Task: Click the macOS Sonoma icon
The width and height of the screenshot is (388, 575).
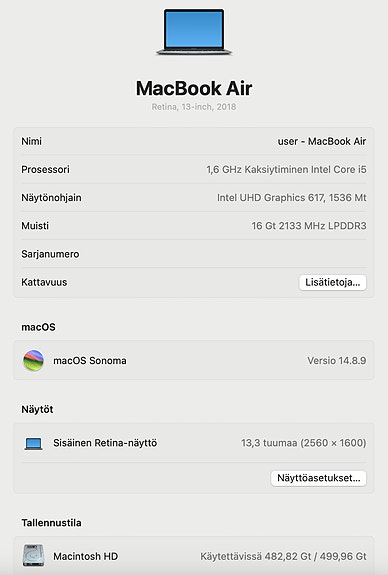Action: click(33, 360)
